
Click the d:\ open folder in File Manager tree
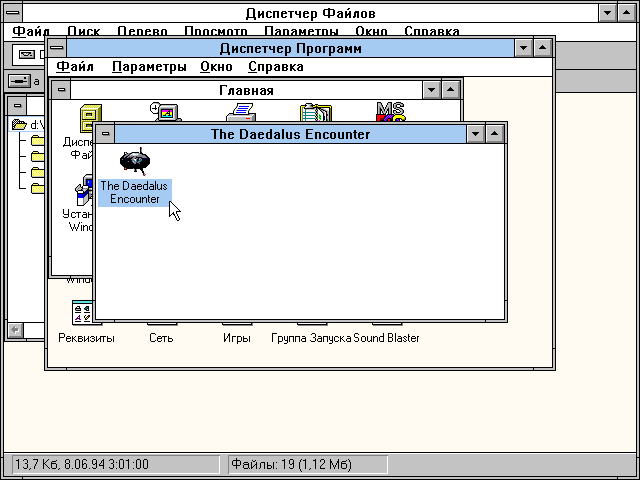click(x=19, y=124)
